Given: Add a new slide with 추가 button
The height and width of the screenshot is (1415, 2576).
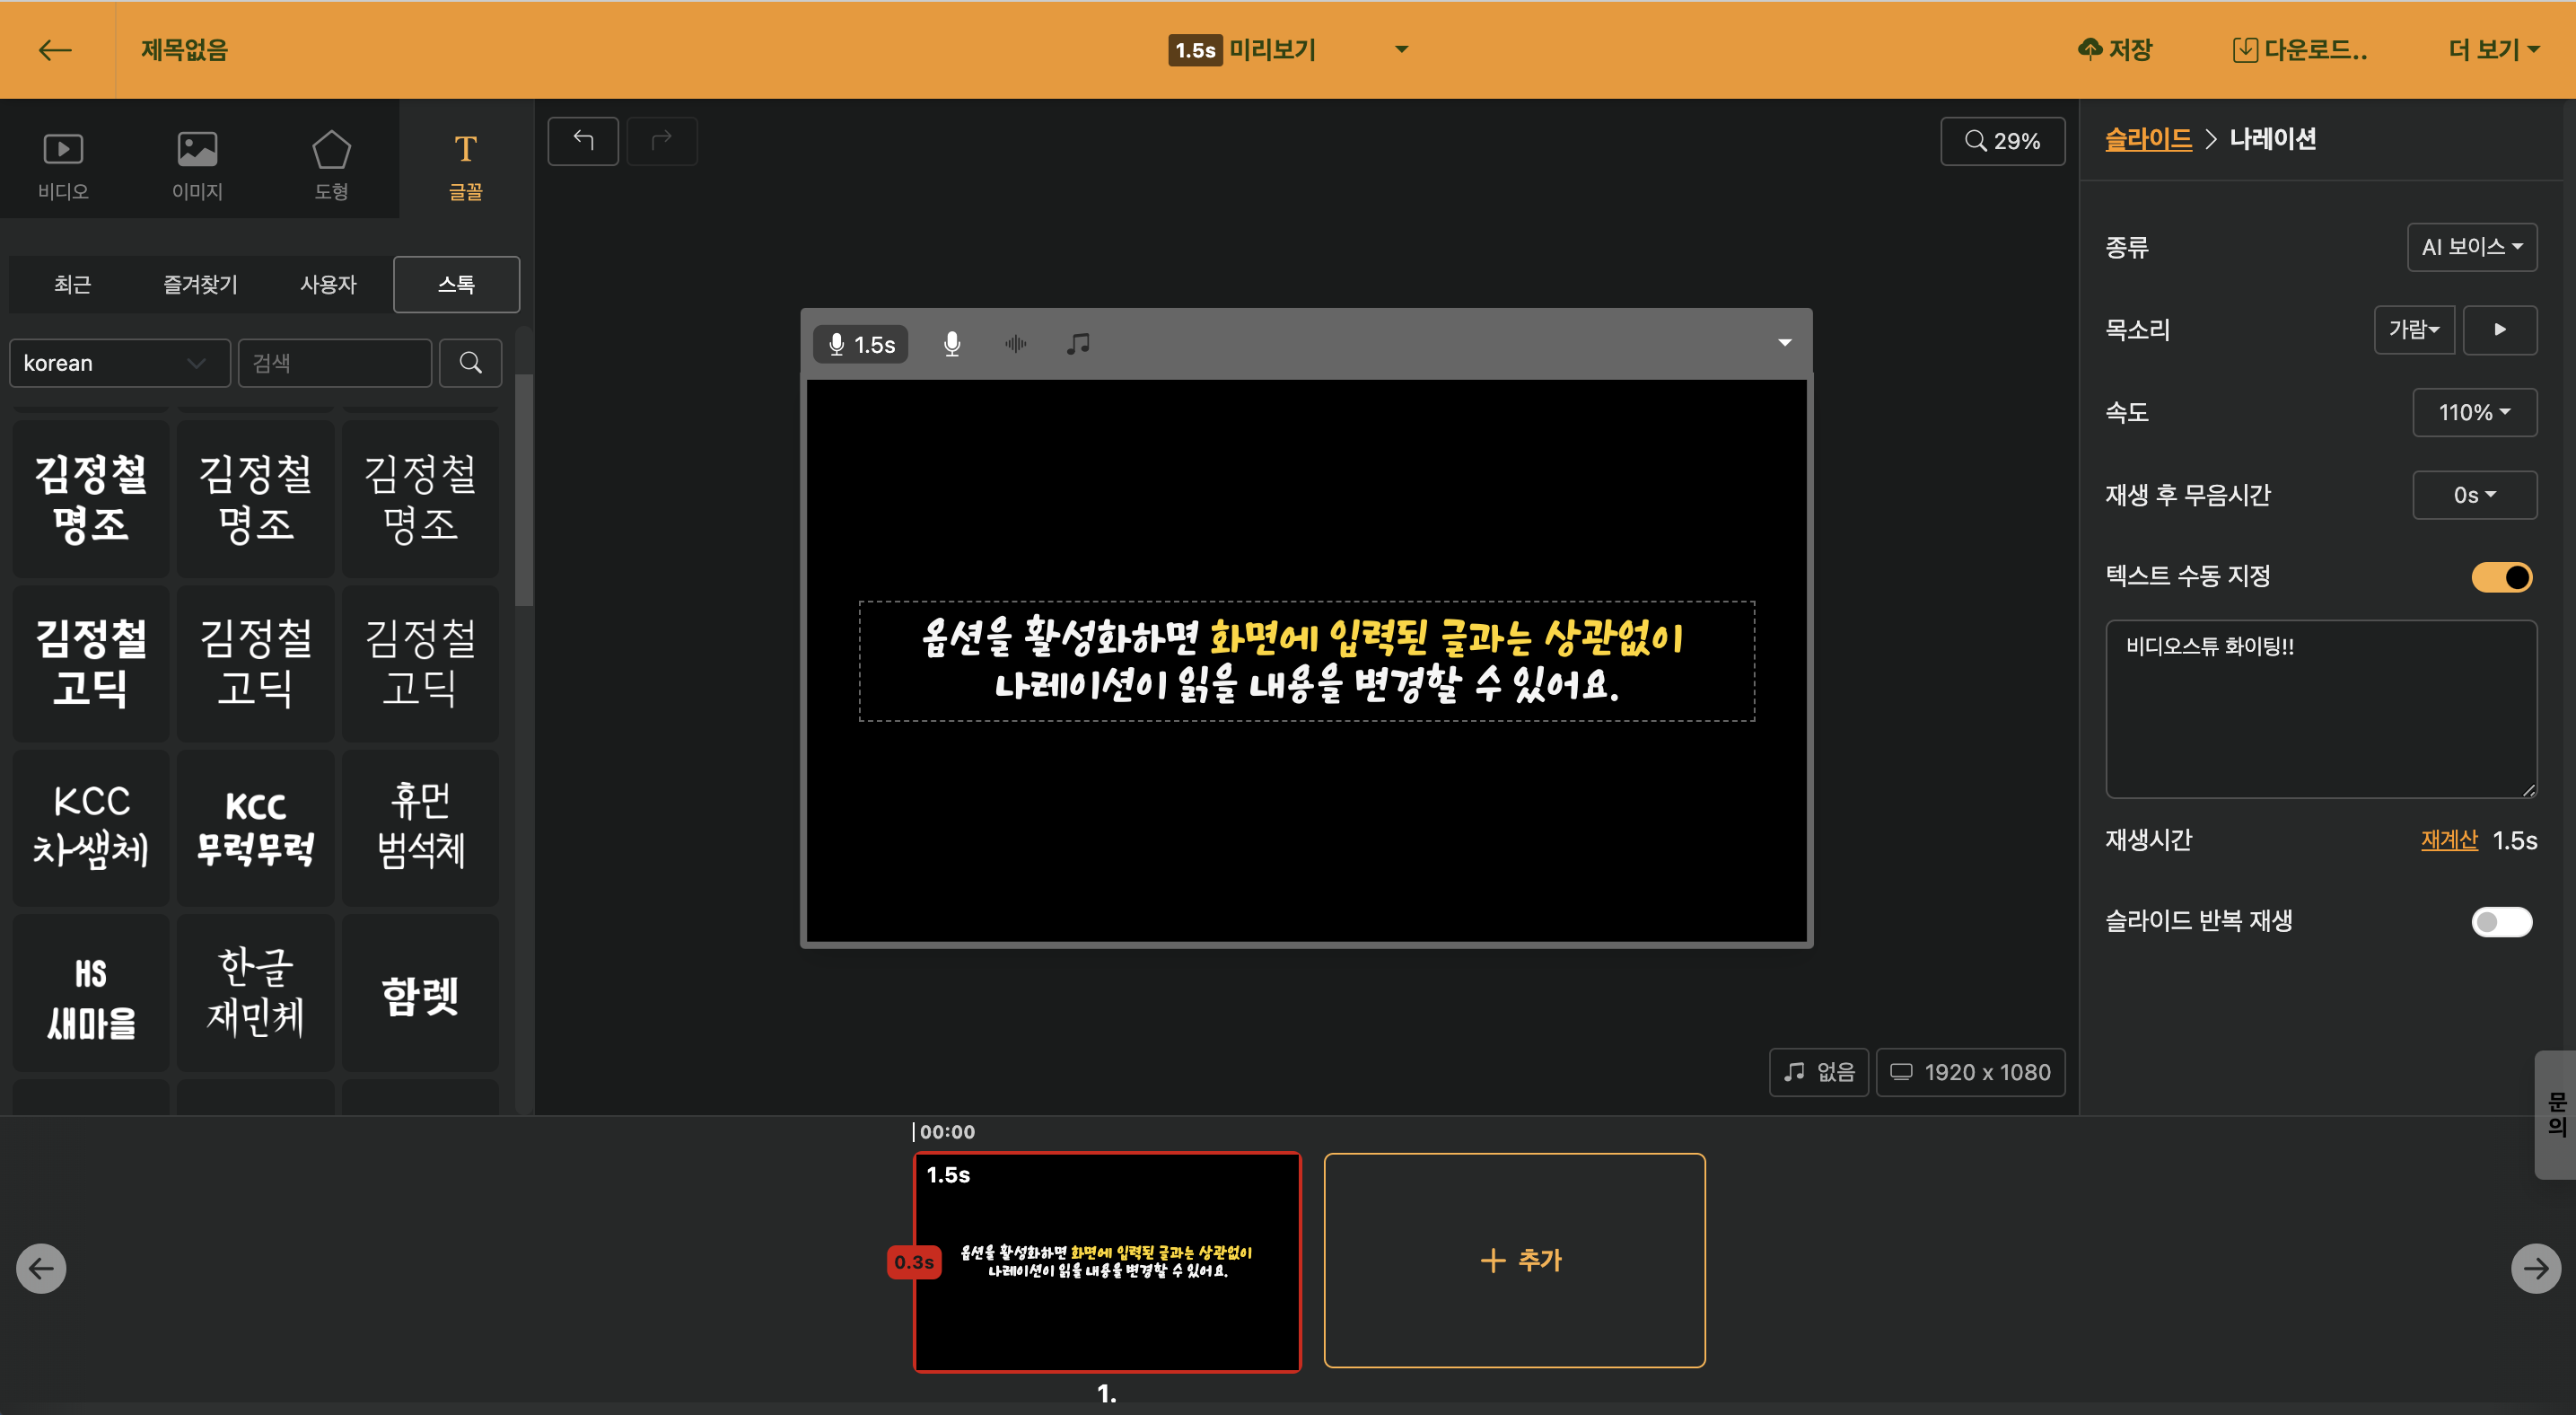Looking at the screenshot, I should click(1514, 1260).
